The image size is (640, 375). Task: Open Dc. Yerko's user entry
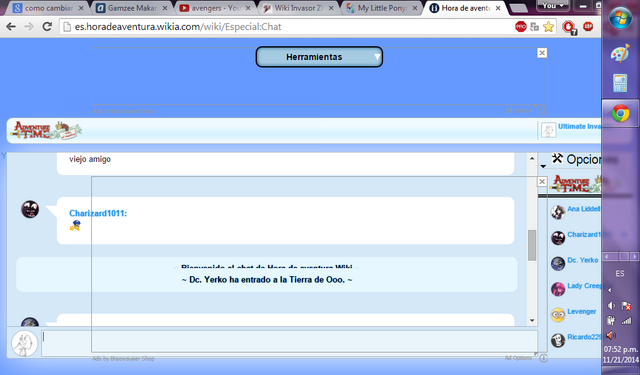click(x=576, y=262)
